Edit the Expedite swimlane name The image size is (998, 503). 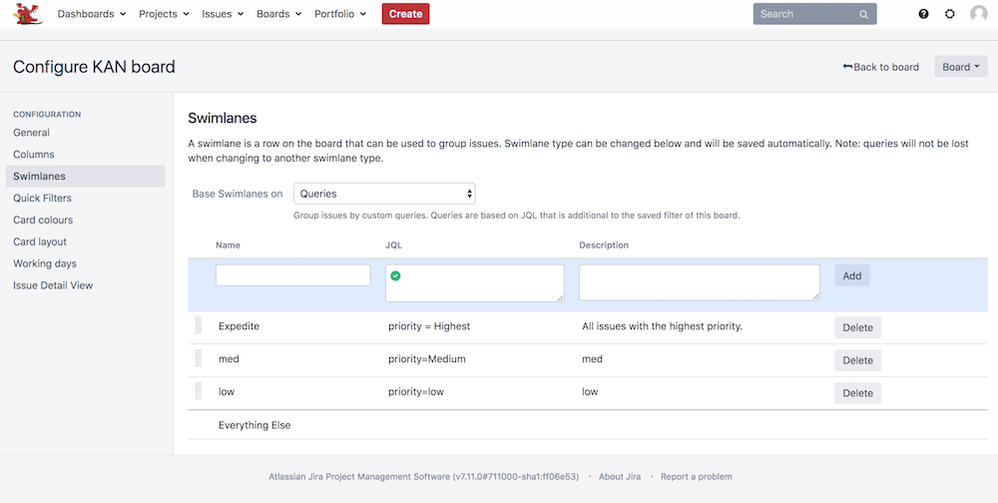239,326
